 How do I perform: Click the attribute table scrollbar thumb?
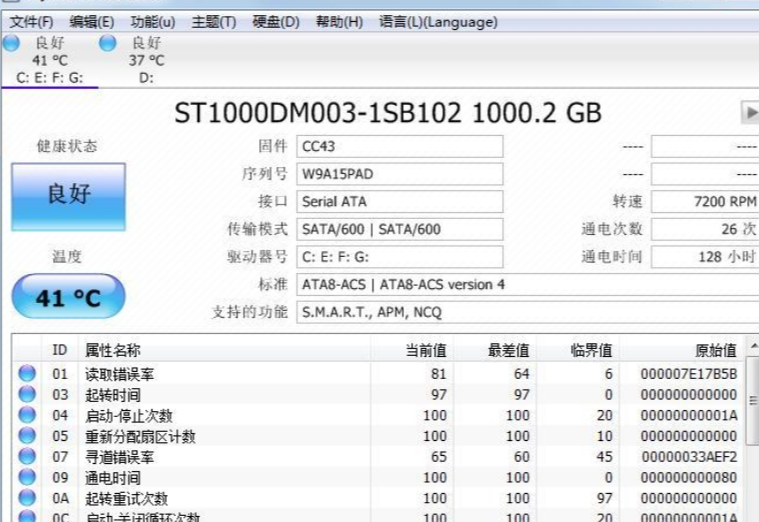753,400
